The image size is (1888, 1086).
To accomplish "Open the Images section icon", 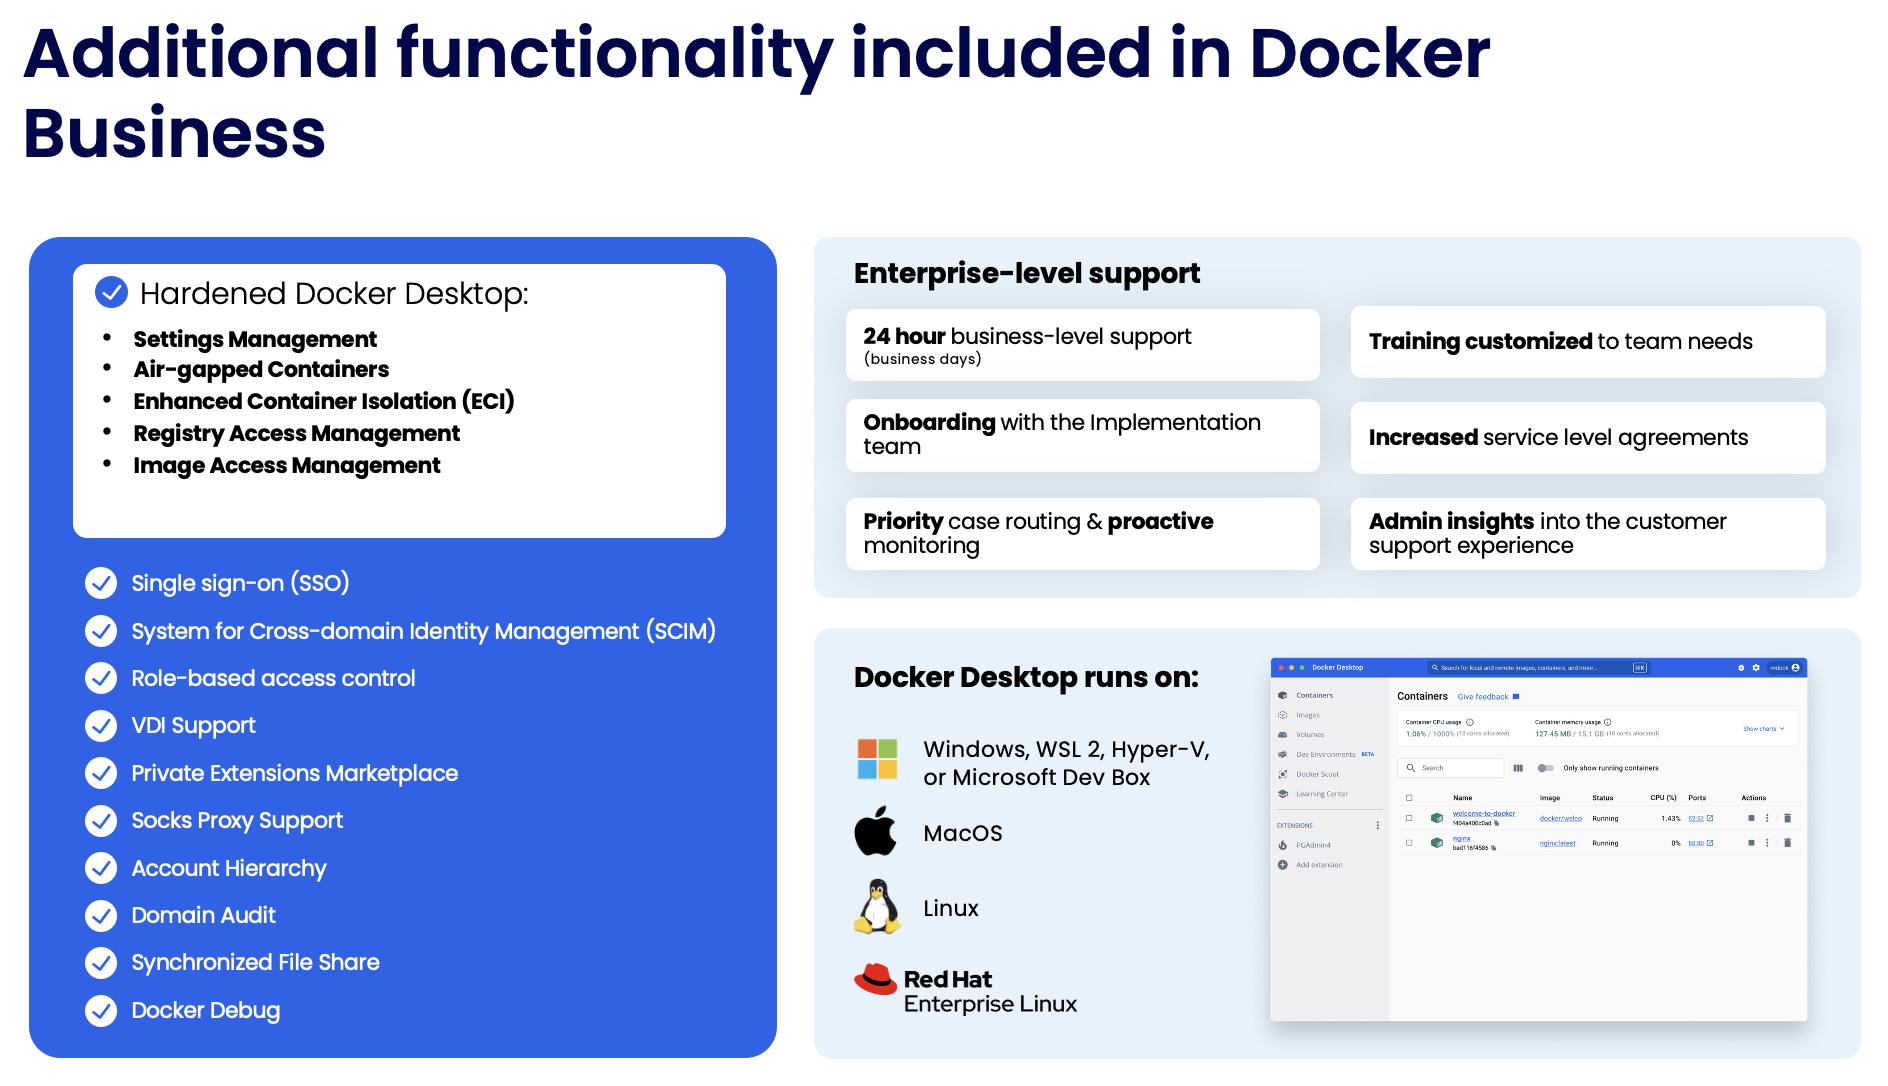I will point(1282,715).
